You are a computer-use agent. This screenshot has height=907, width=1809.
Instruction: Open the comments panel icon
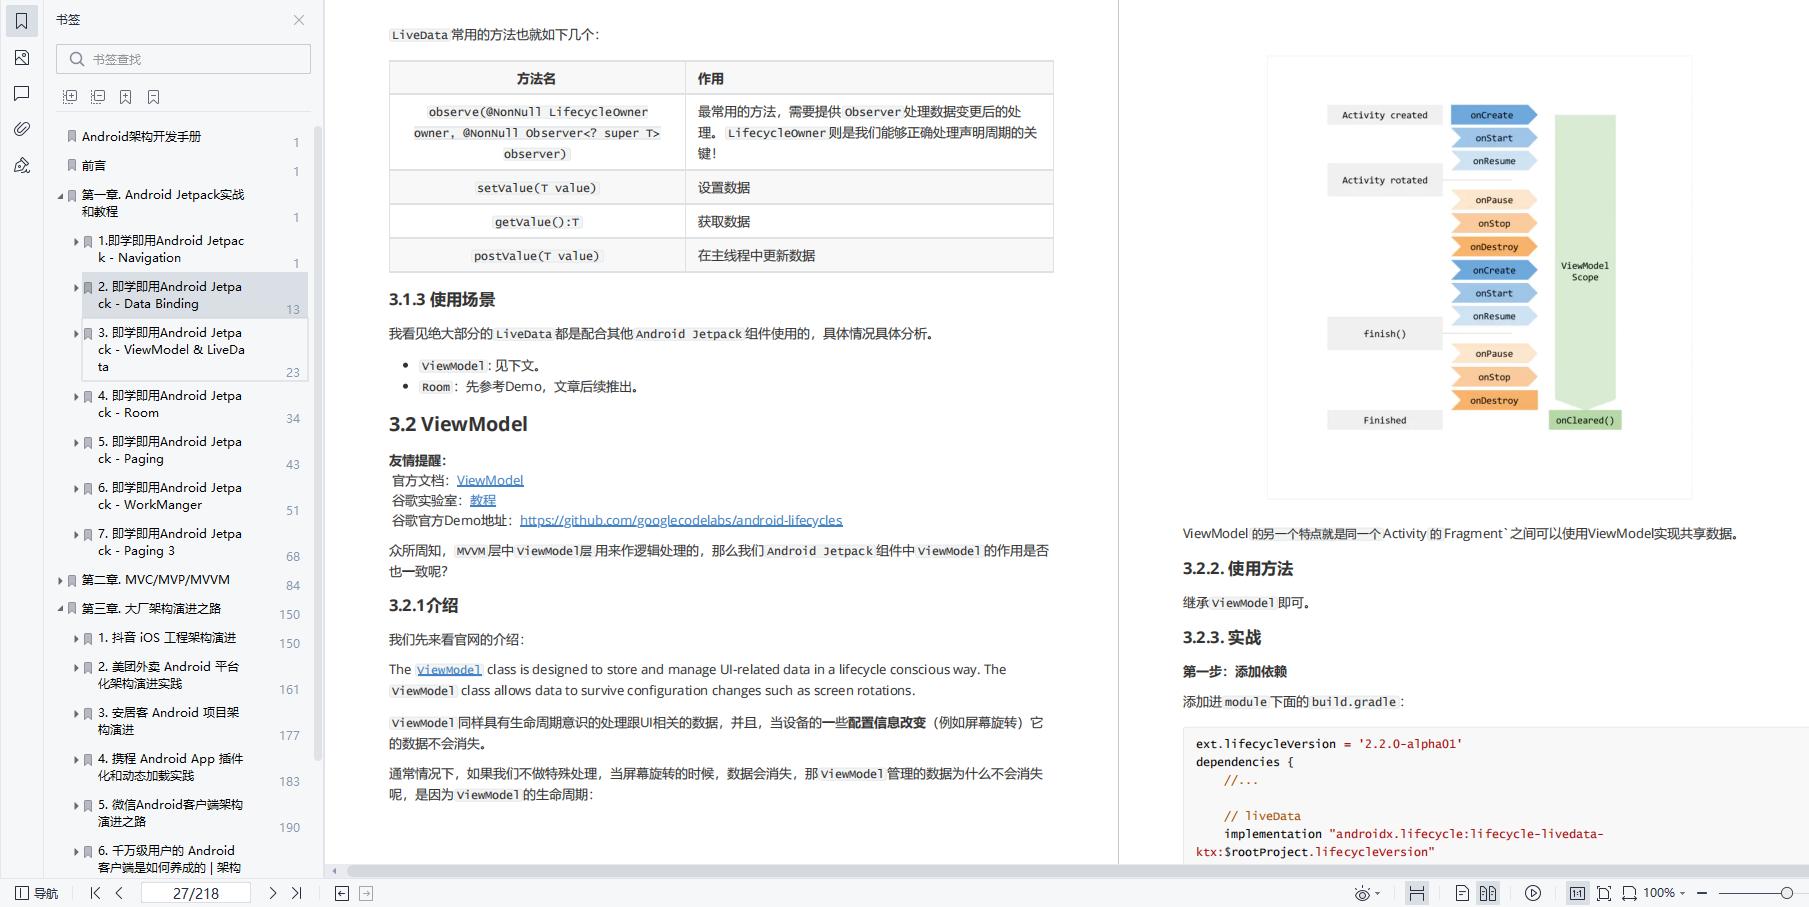[x=22, y=94]
